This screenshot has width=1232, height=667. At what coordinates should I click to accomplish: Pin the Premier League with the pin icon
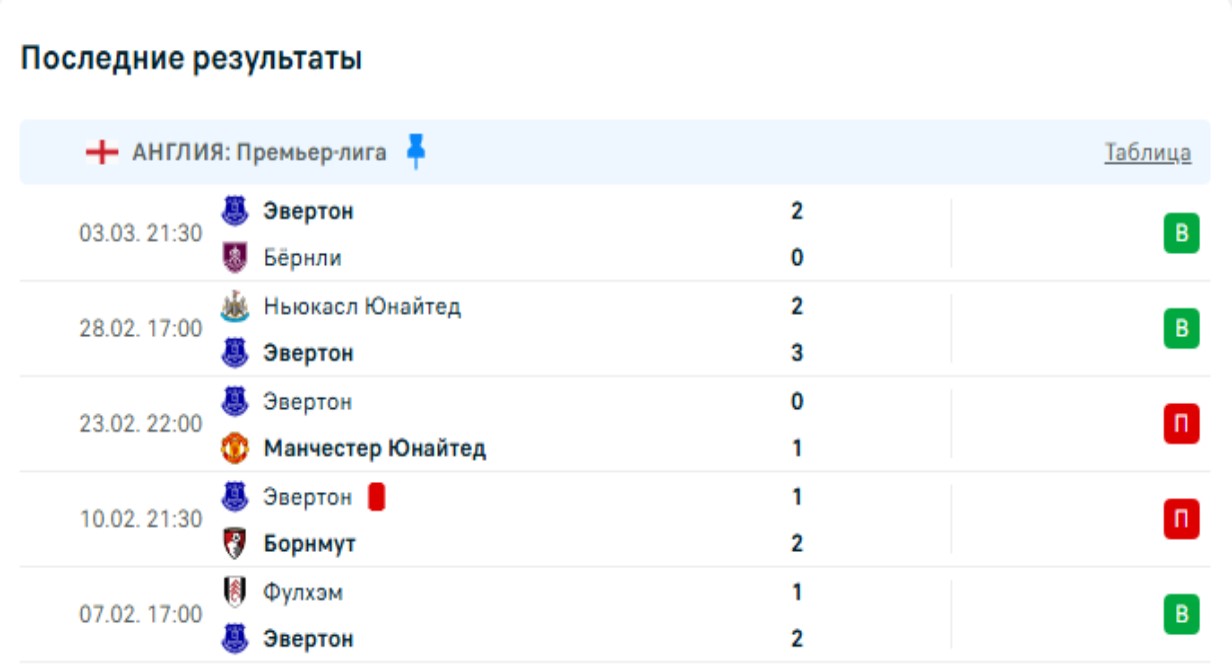point(416,152)
